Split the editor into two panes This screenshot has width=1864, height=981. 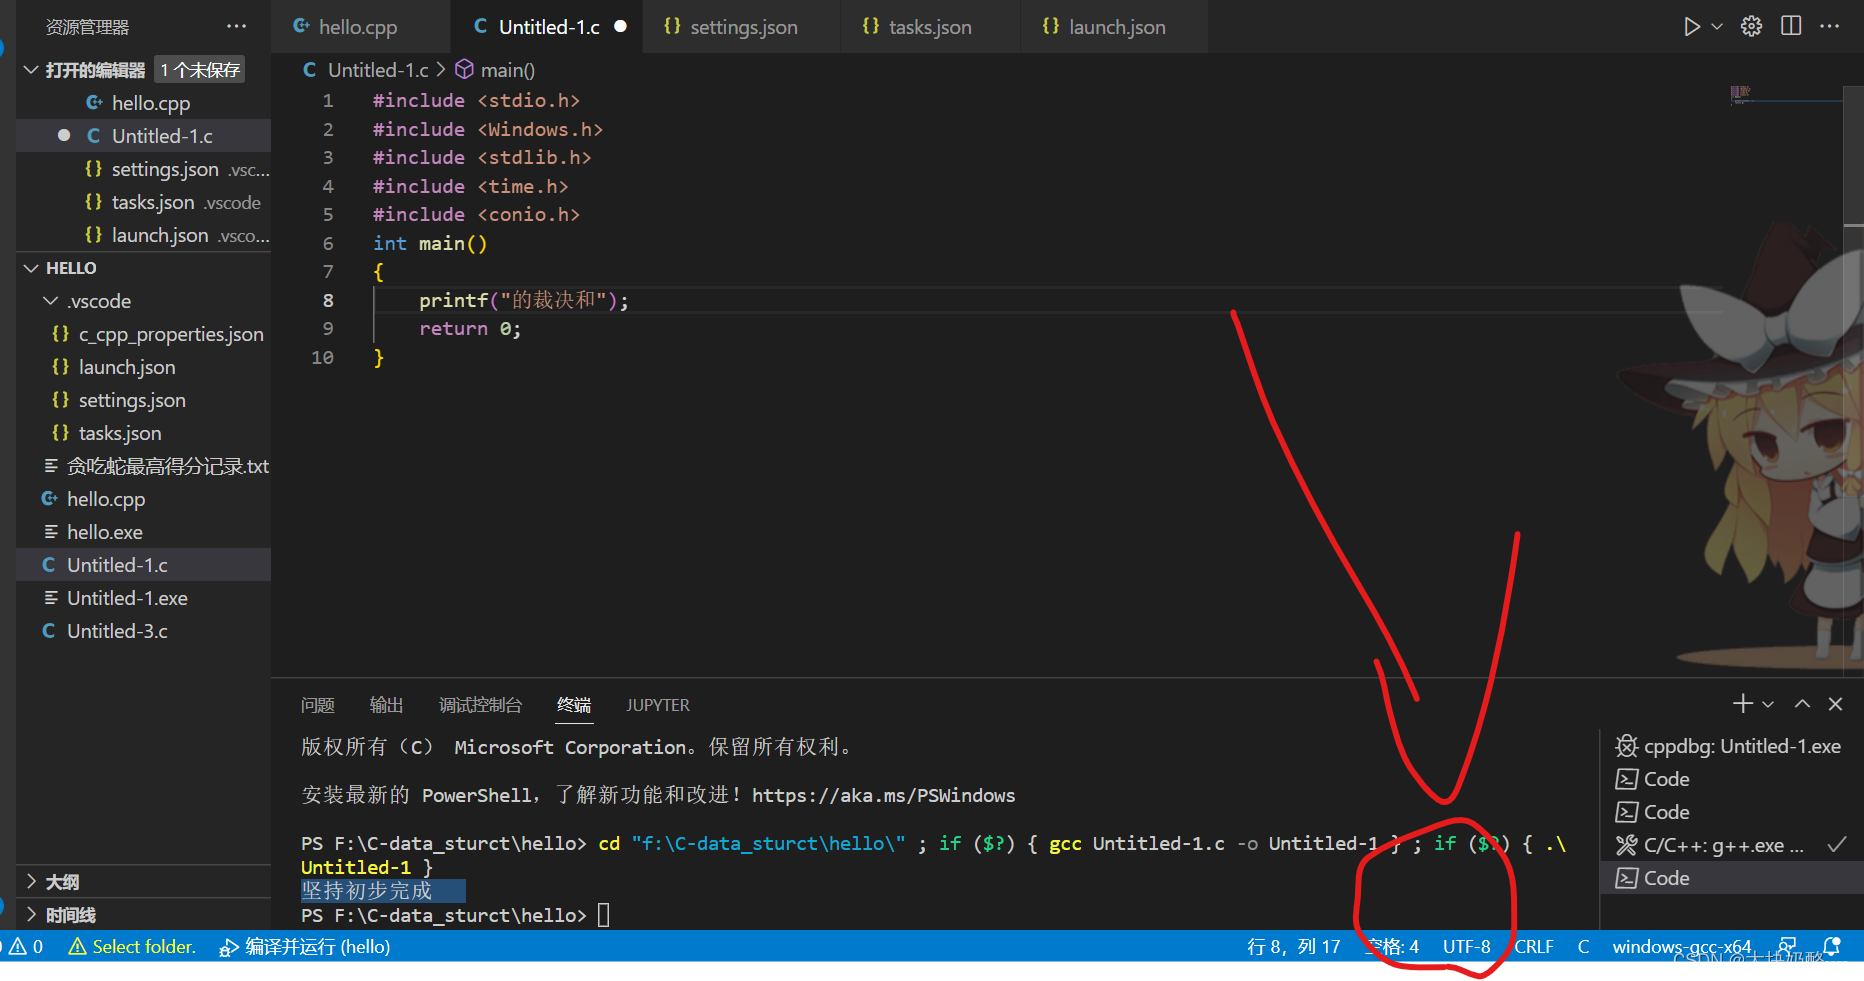coord(1791,26)
